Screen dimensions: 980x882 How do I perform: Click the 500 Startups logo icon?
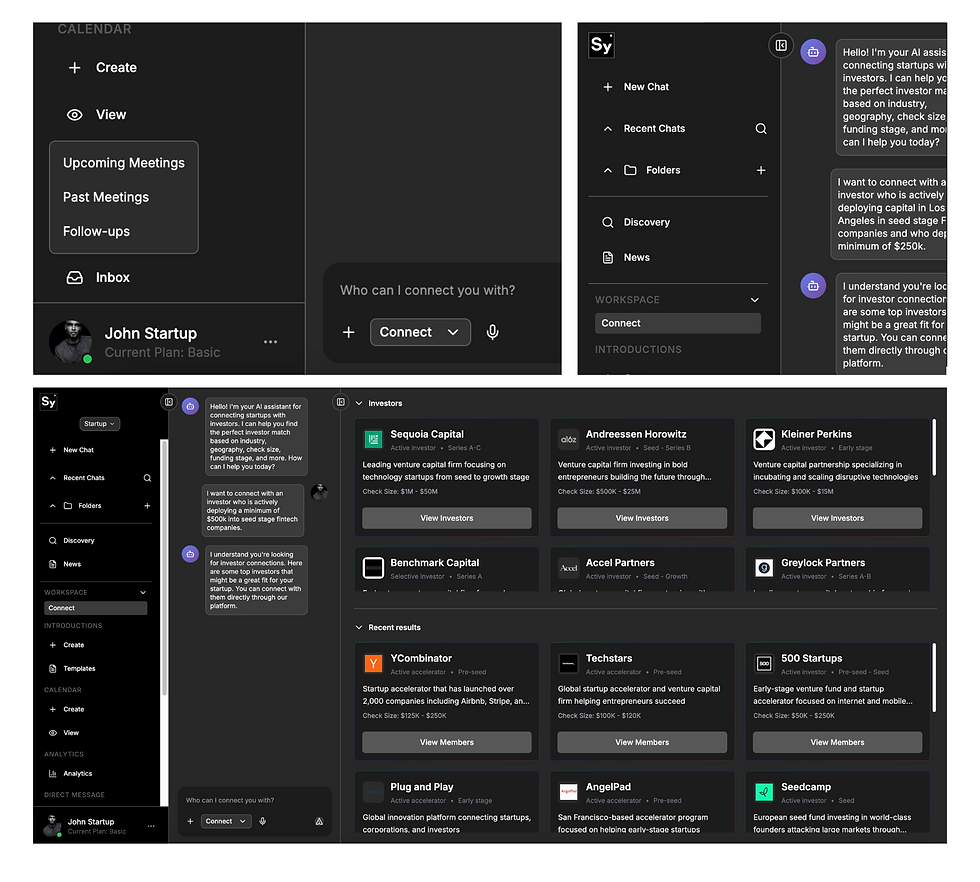[764, 664]
